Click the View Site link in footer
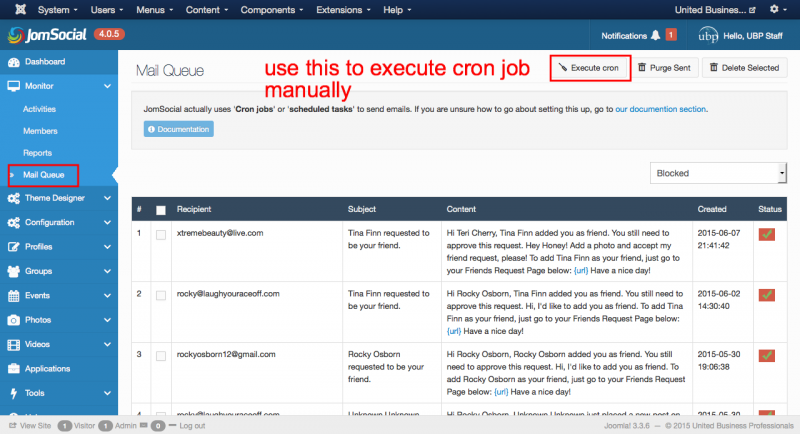 point(30,425)
